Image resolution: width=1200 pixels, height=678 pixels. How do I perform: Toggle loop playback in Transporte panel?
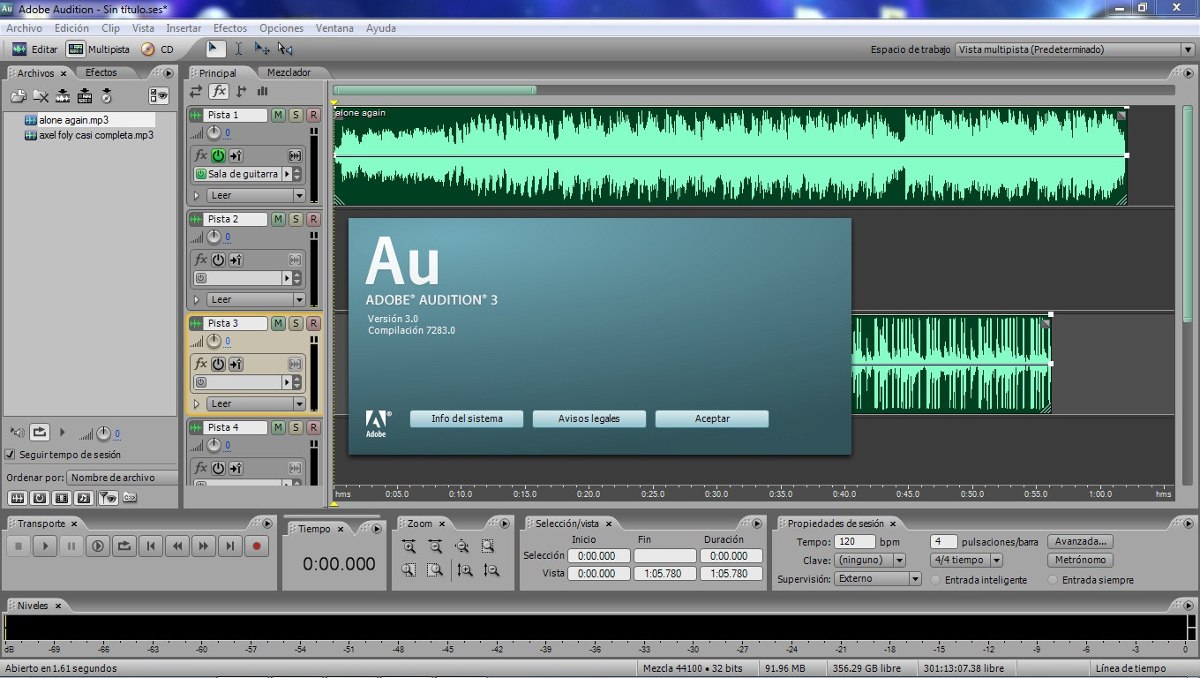124,546
